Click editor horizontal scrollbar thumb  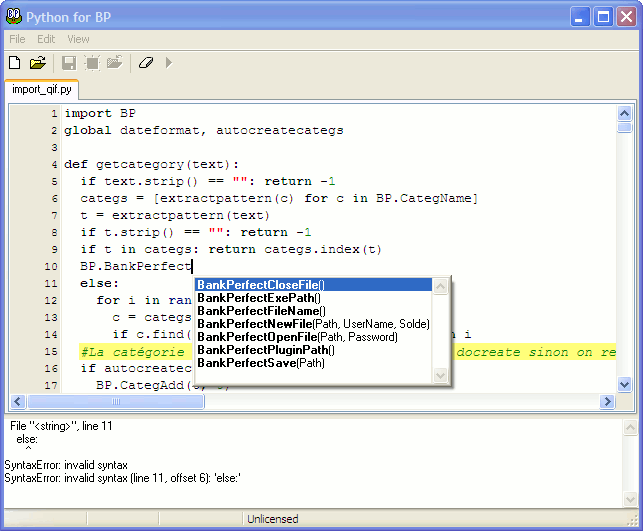tap(116, 401)
